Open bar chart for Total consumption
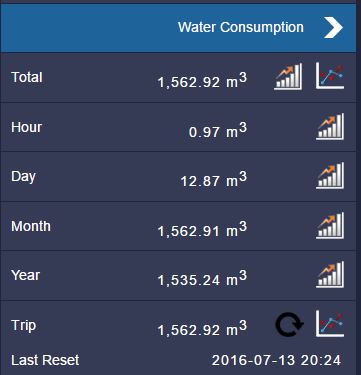The height and width of the screenshot is (375, 361). tap(288, 77)
